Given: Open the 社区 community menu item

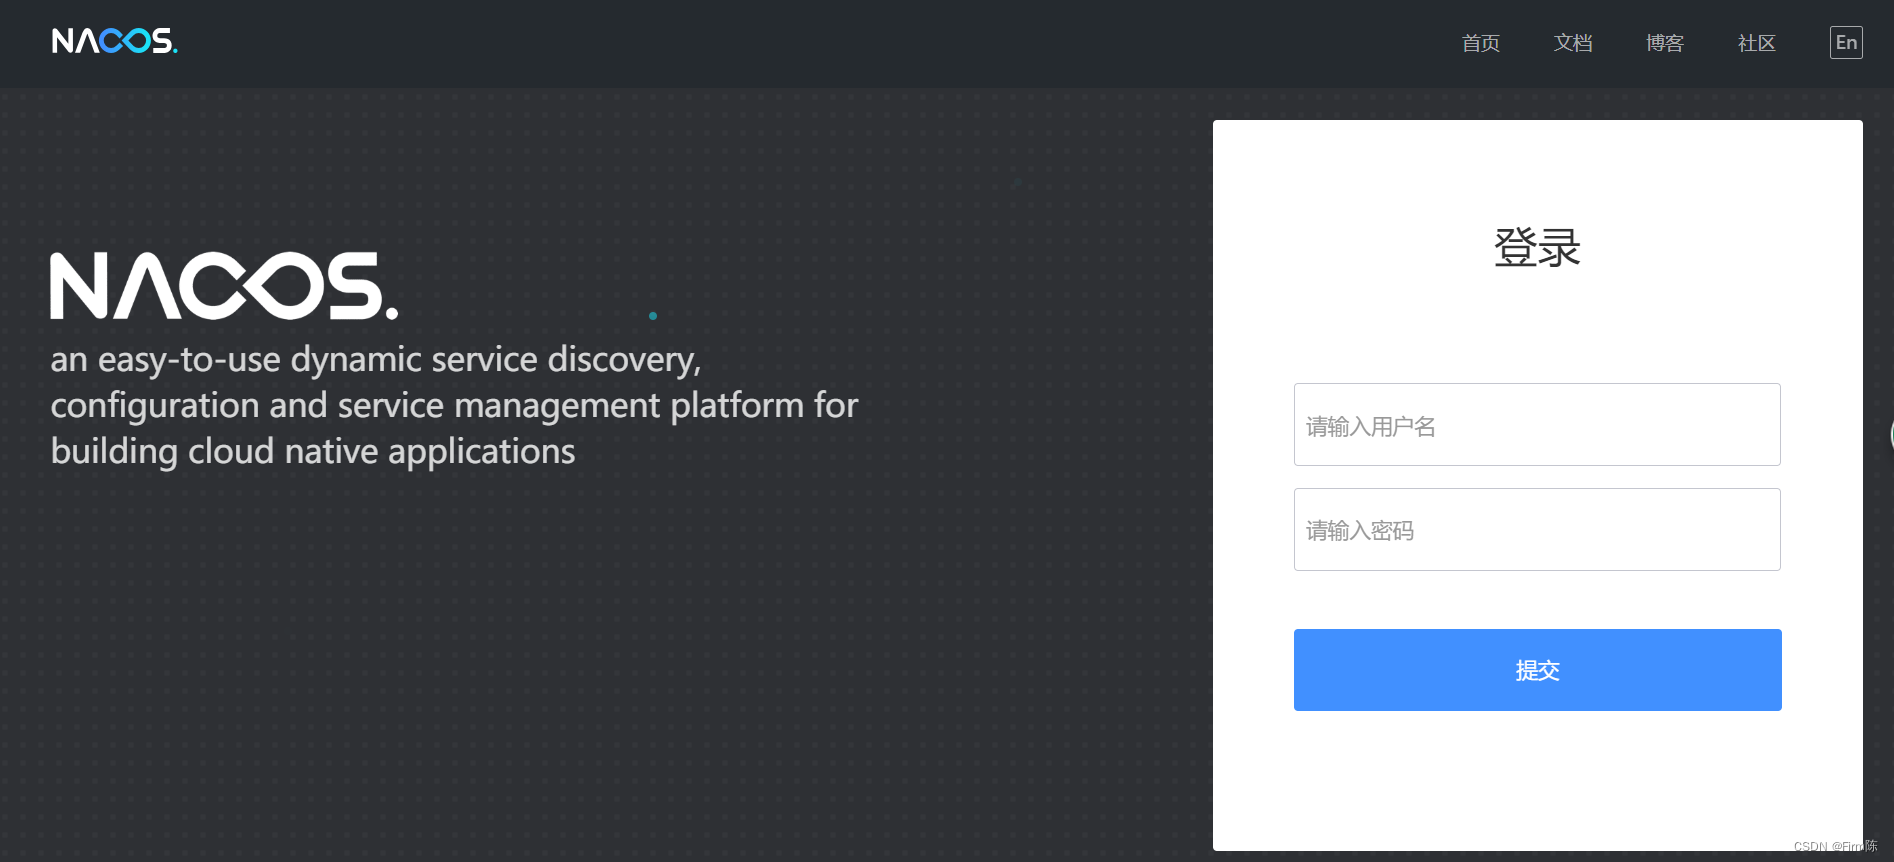Looking at the screenshot, I should point(1756,43).
